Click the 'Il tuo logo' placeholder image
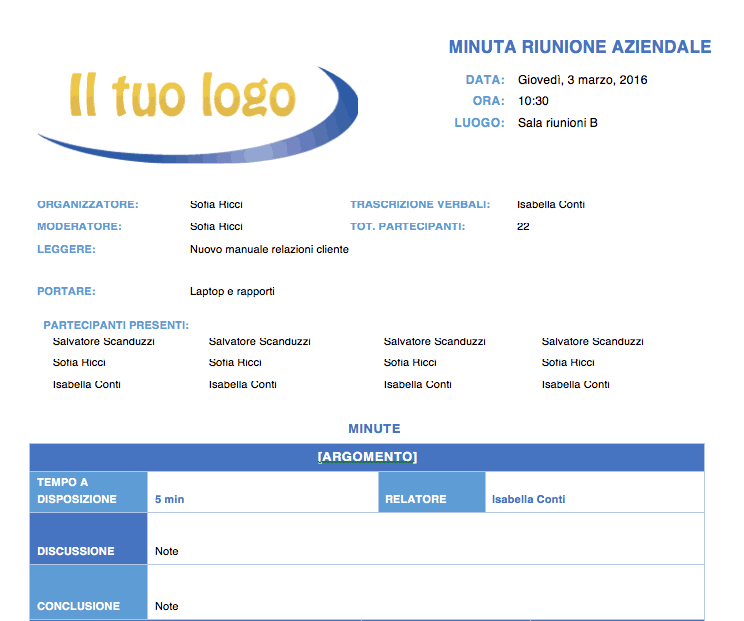The width and height of the screenshot is (744, 621). pos(198,115)
